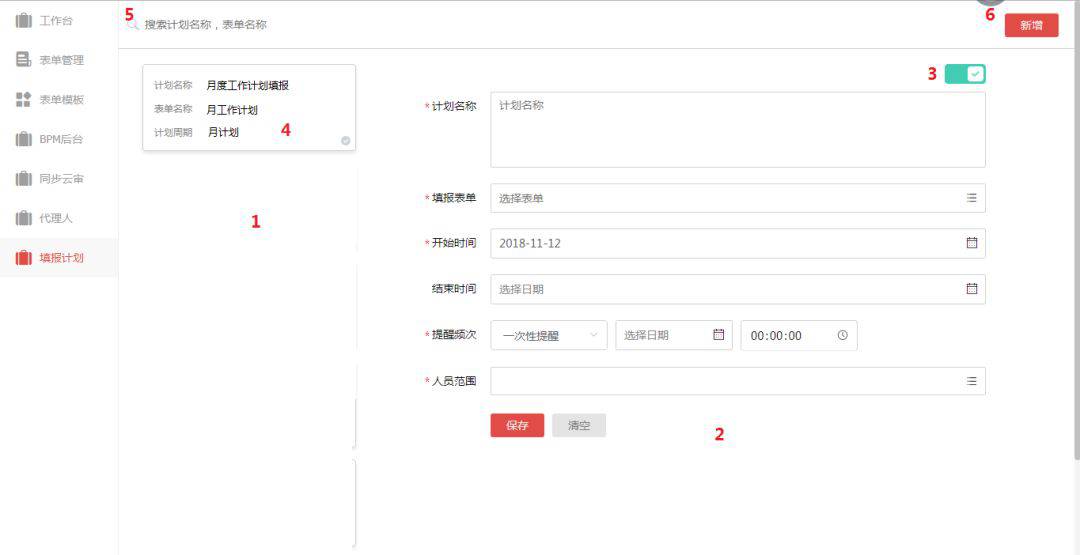Open the 人员范围 selection field
The width and height of the screenshot is (1080, 555).
pyautogui.click(x=730, y=381)
